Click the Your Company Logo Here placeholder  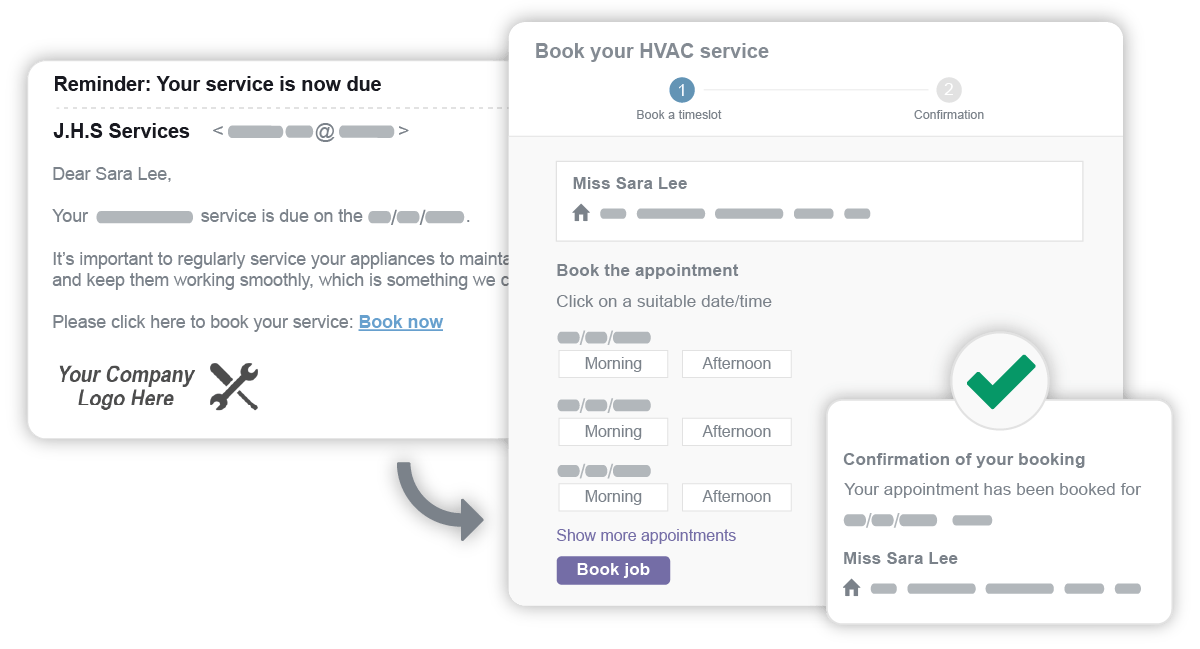click(x=126, y=387)
